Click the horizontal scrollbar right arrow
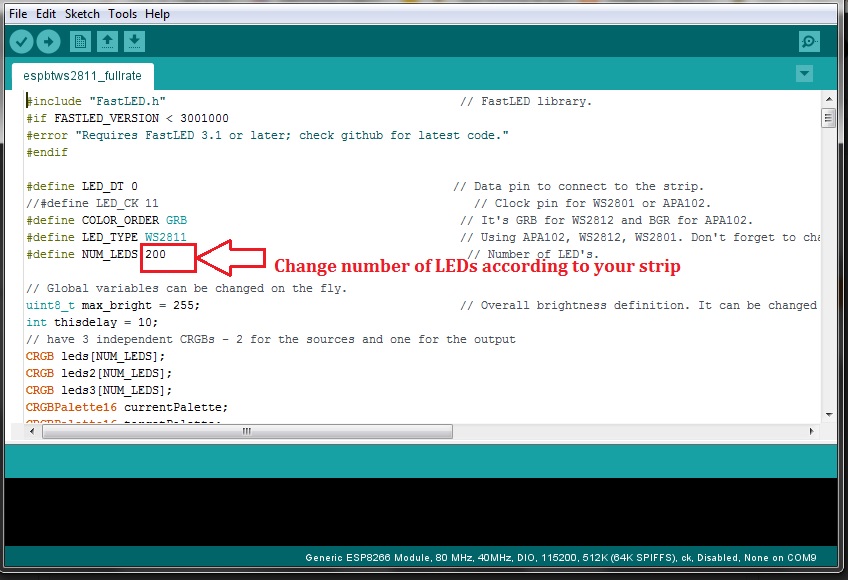Screen dimensions: 848x580 coord(811,431)
